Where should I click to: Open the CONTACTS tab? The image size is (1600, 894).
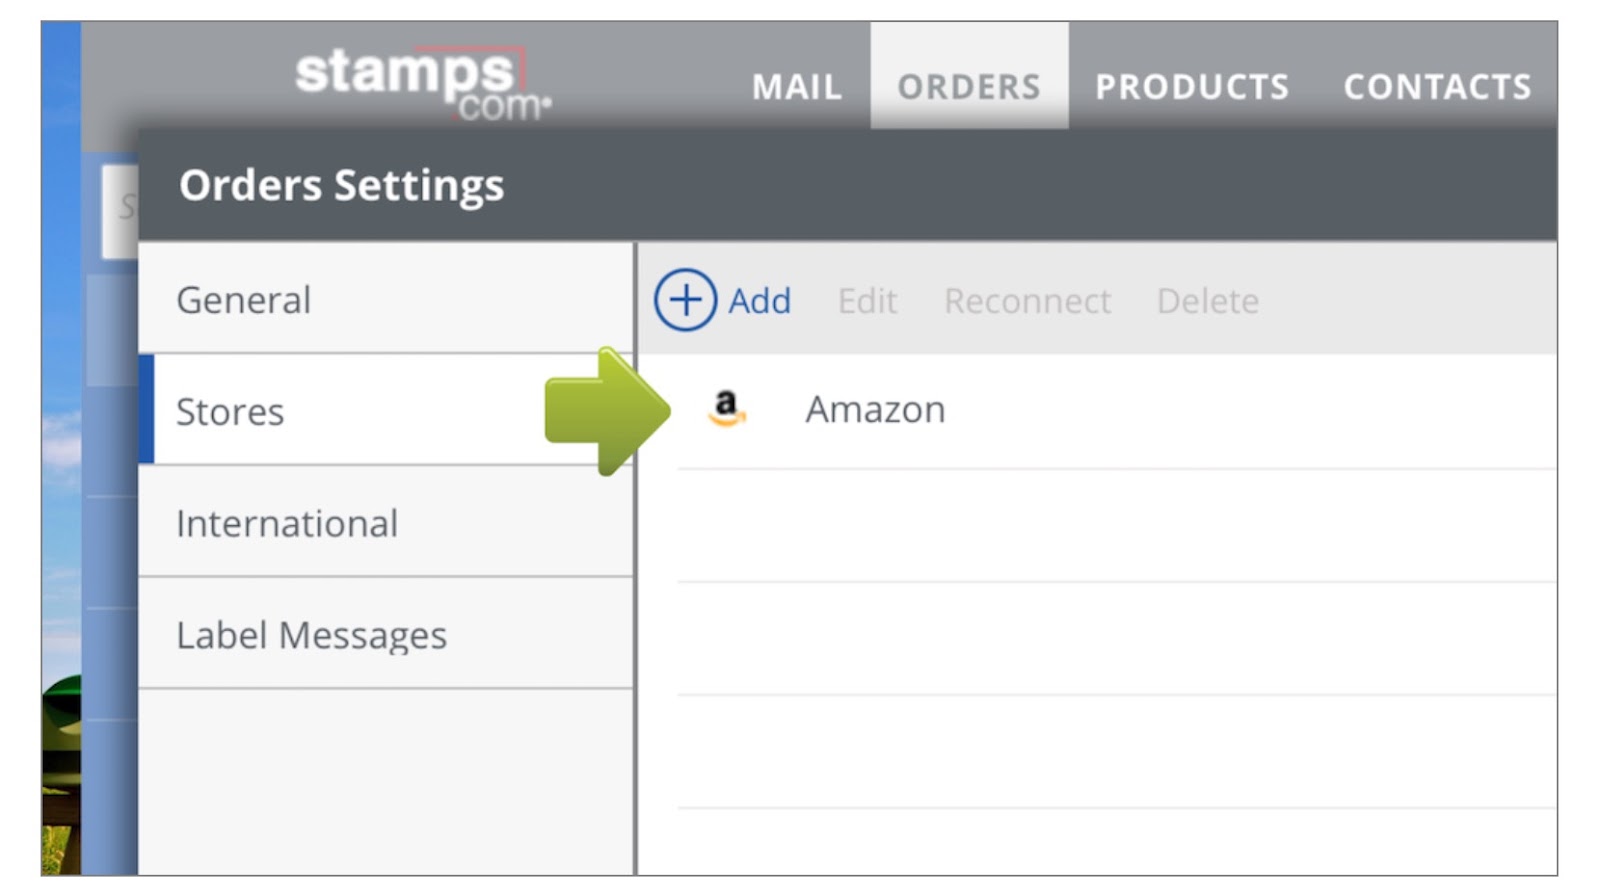tap(1436, 87)
